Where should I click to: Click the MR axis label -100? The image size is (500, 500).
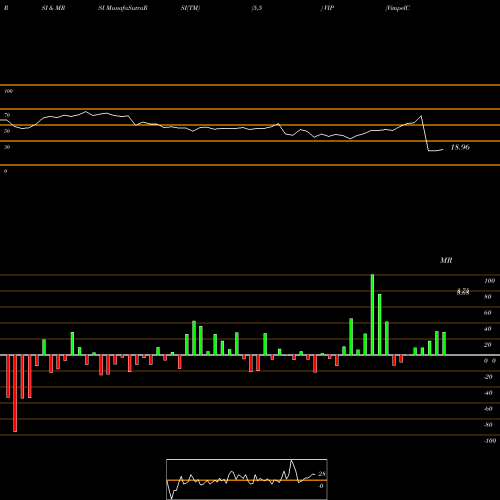[x=490, y=441]
